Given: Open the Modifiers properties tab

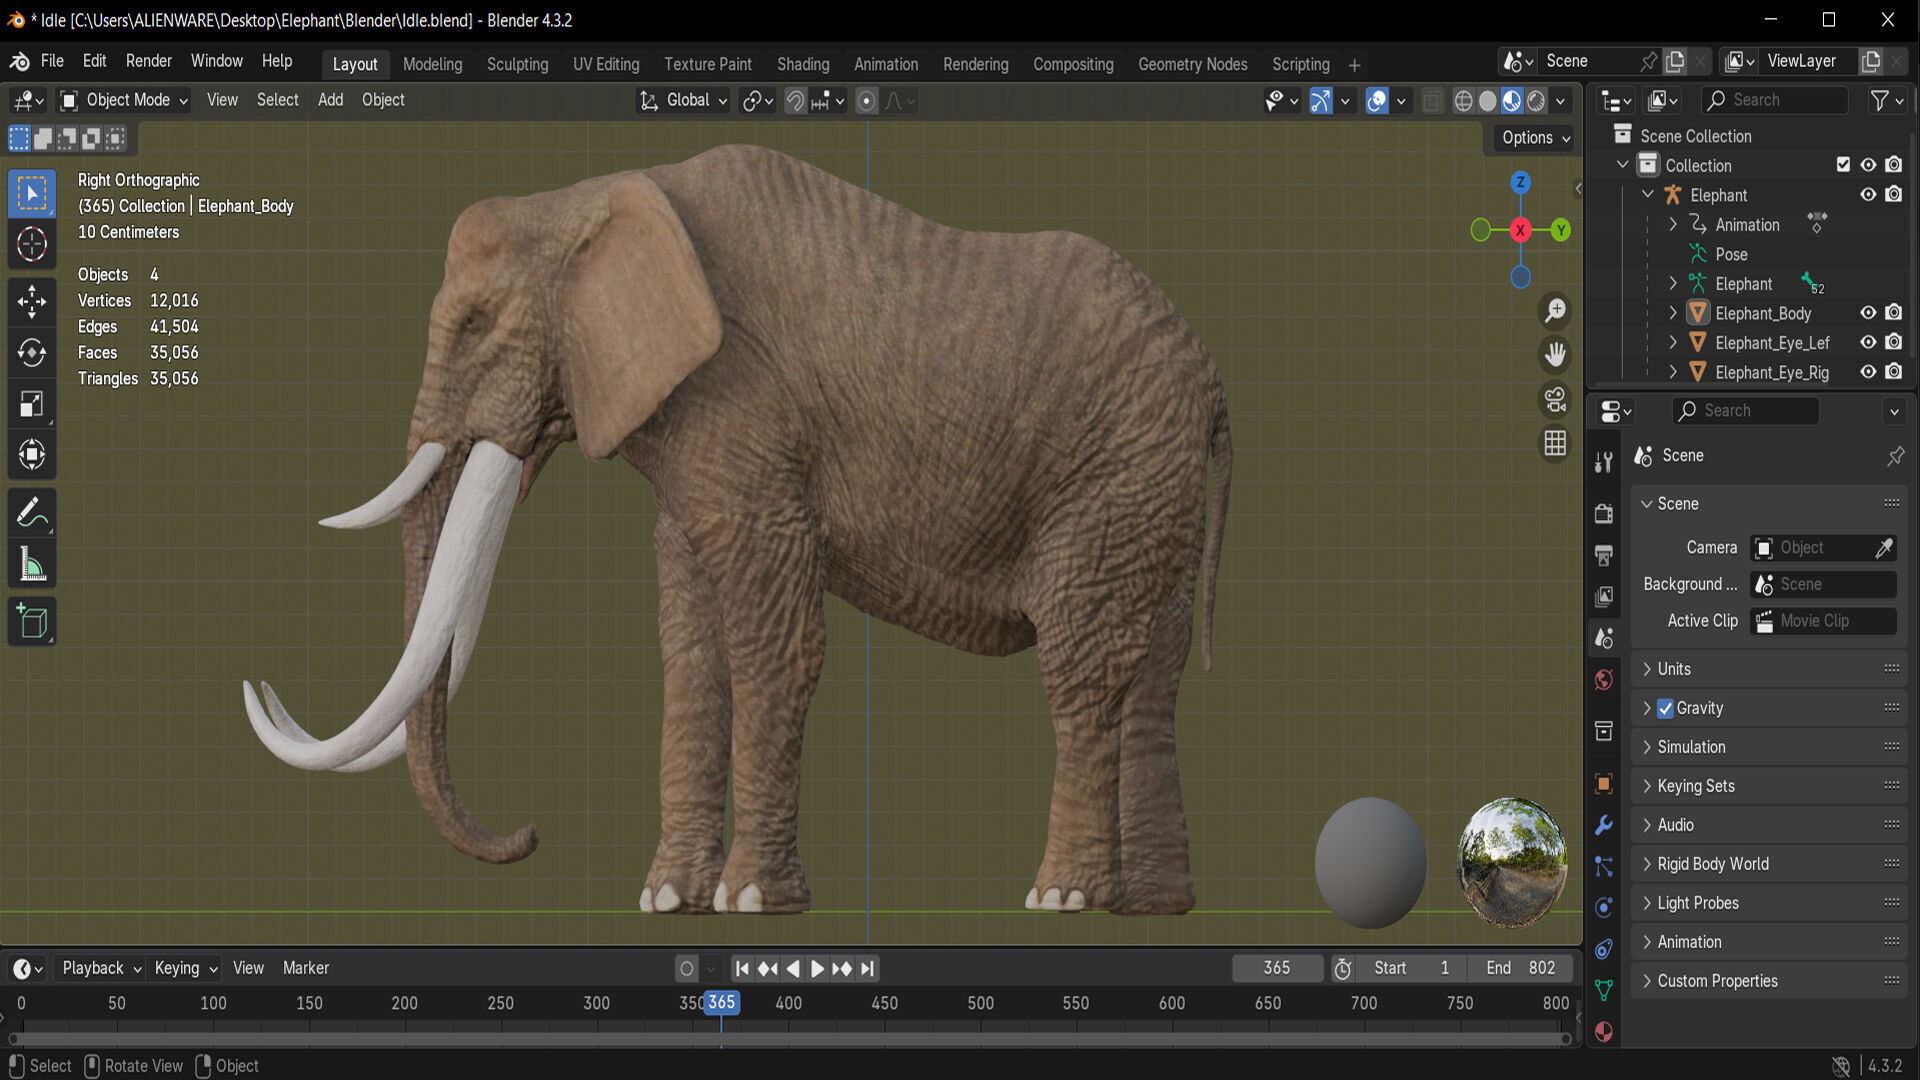Looking at the screenshot, I should pyautogui.click(x=1604, y=826).
